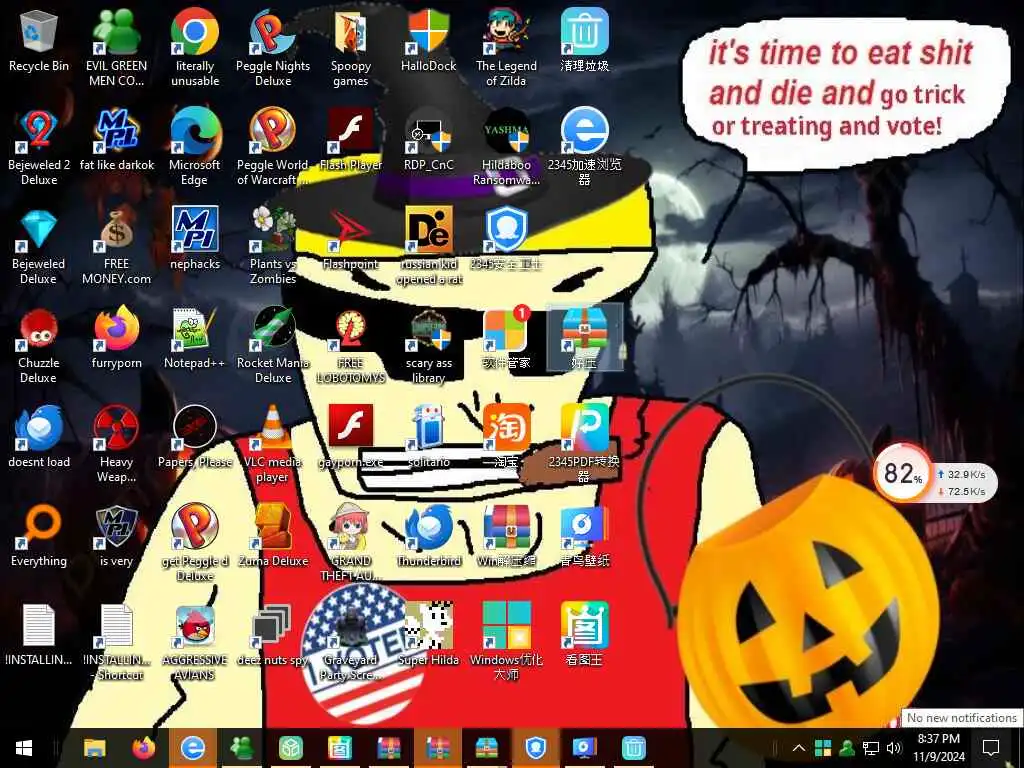Open The Legend of Zilda icon
This screenshot has width=1024, height=768.
click(x=506, y=47)
